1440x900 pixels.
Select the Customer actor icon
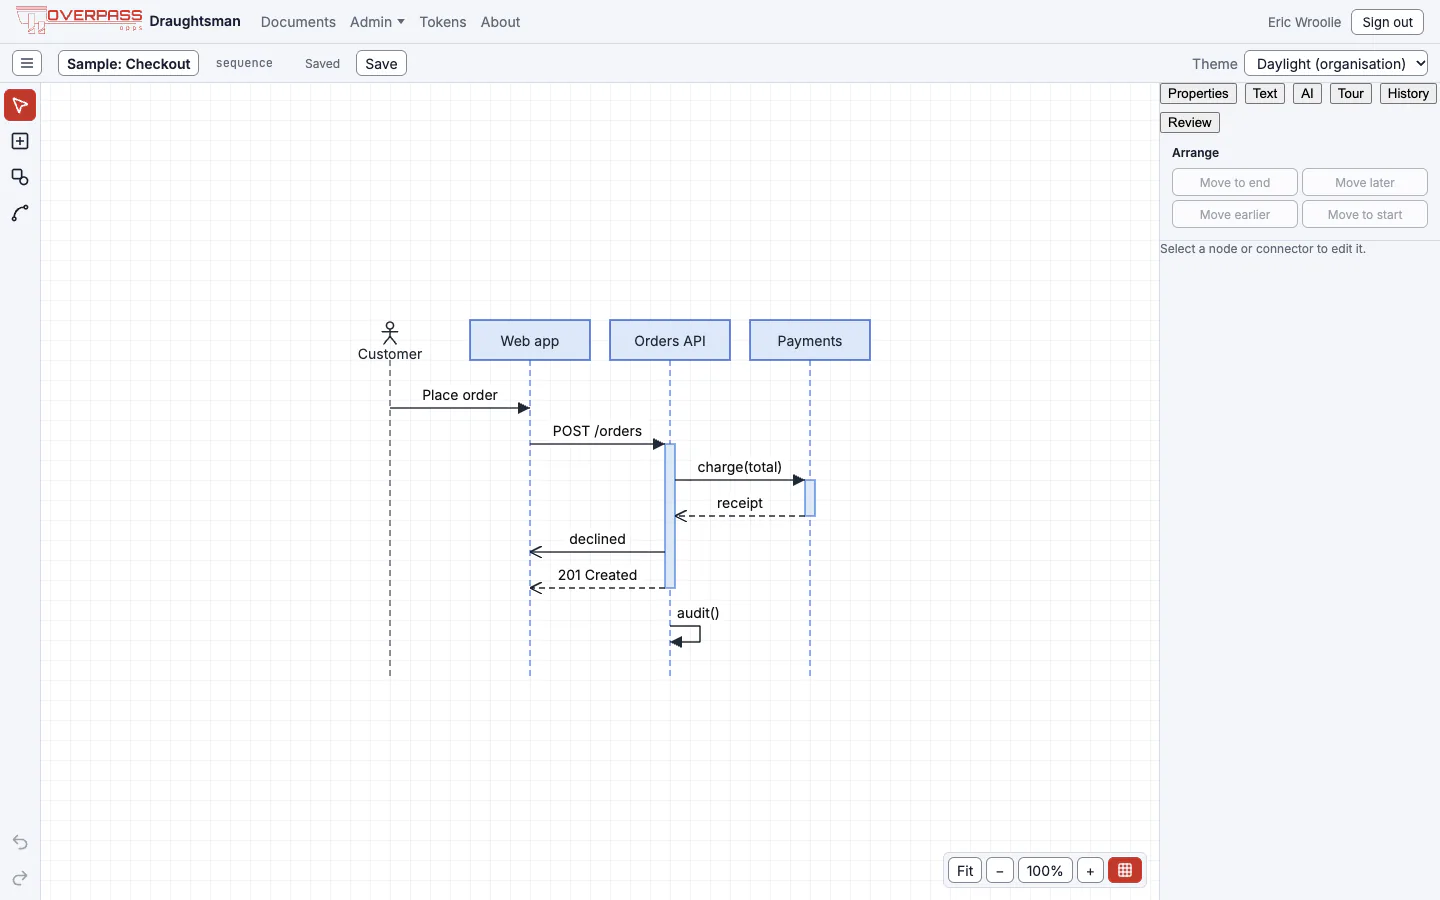coord(390,332)
